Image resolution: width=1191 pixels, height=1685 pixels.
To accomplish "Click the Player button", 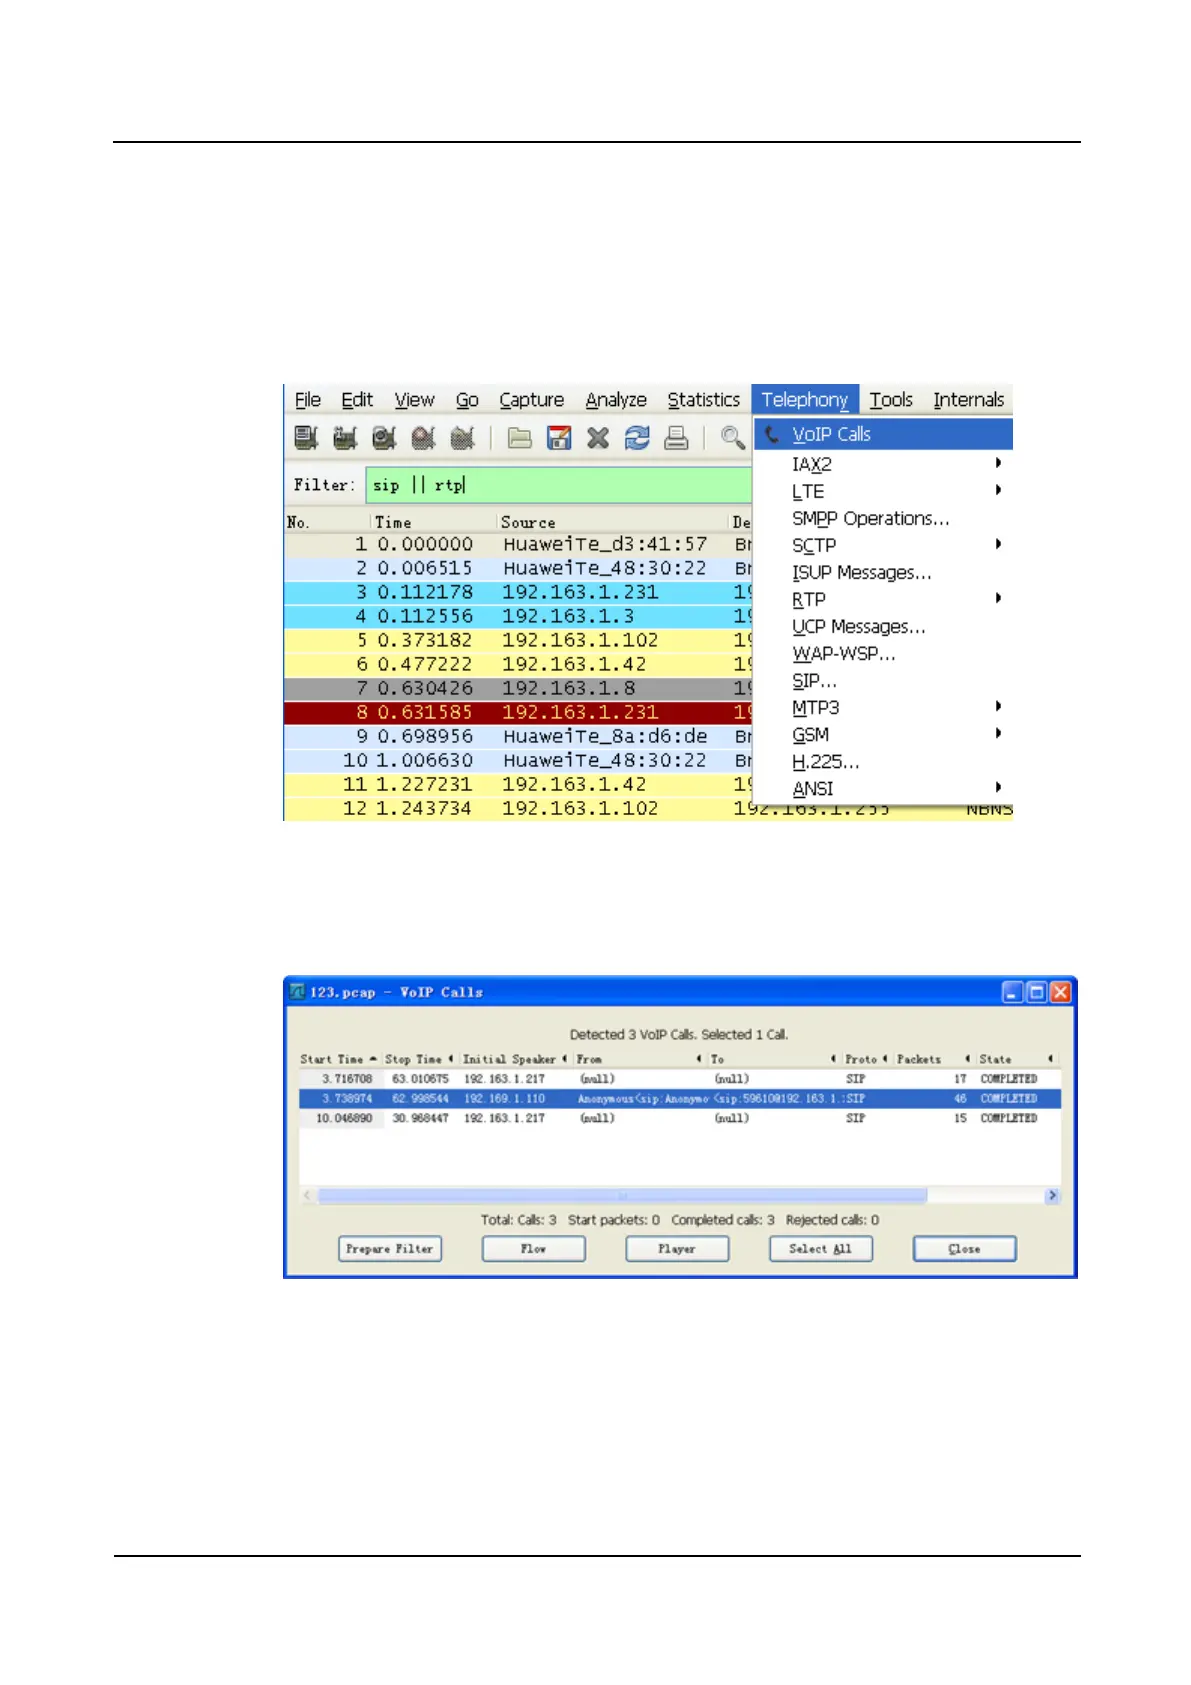I will pos(677,1249).
